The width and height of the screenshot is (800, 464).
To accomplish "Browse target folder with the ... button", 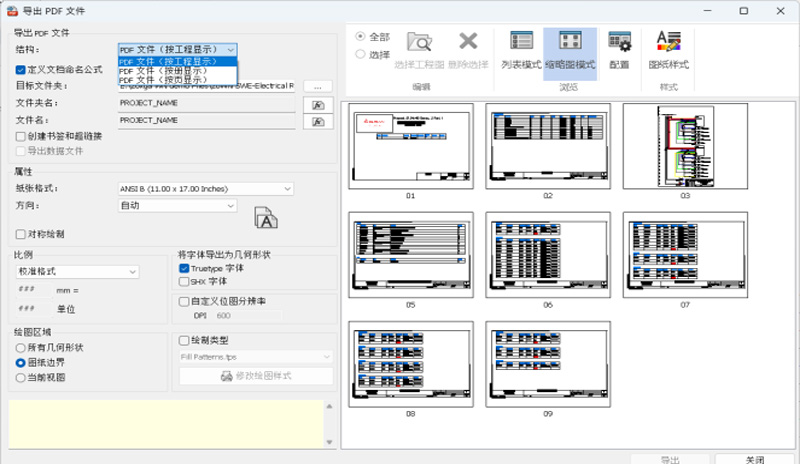I will coord(318,87).
